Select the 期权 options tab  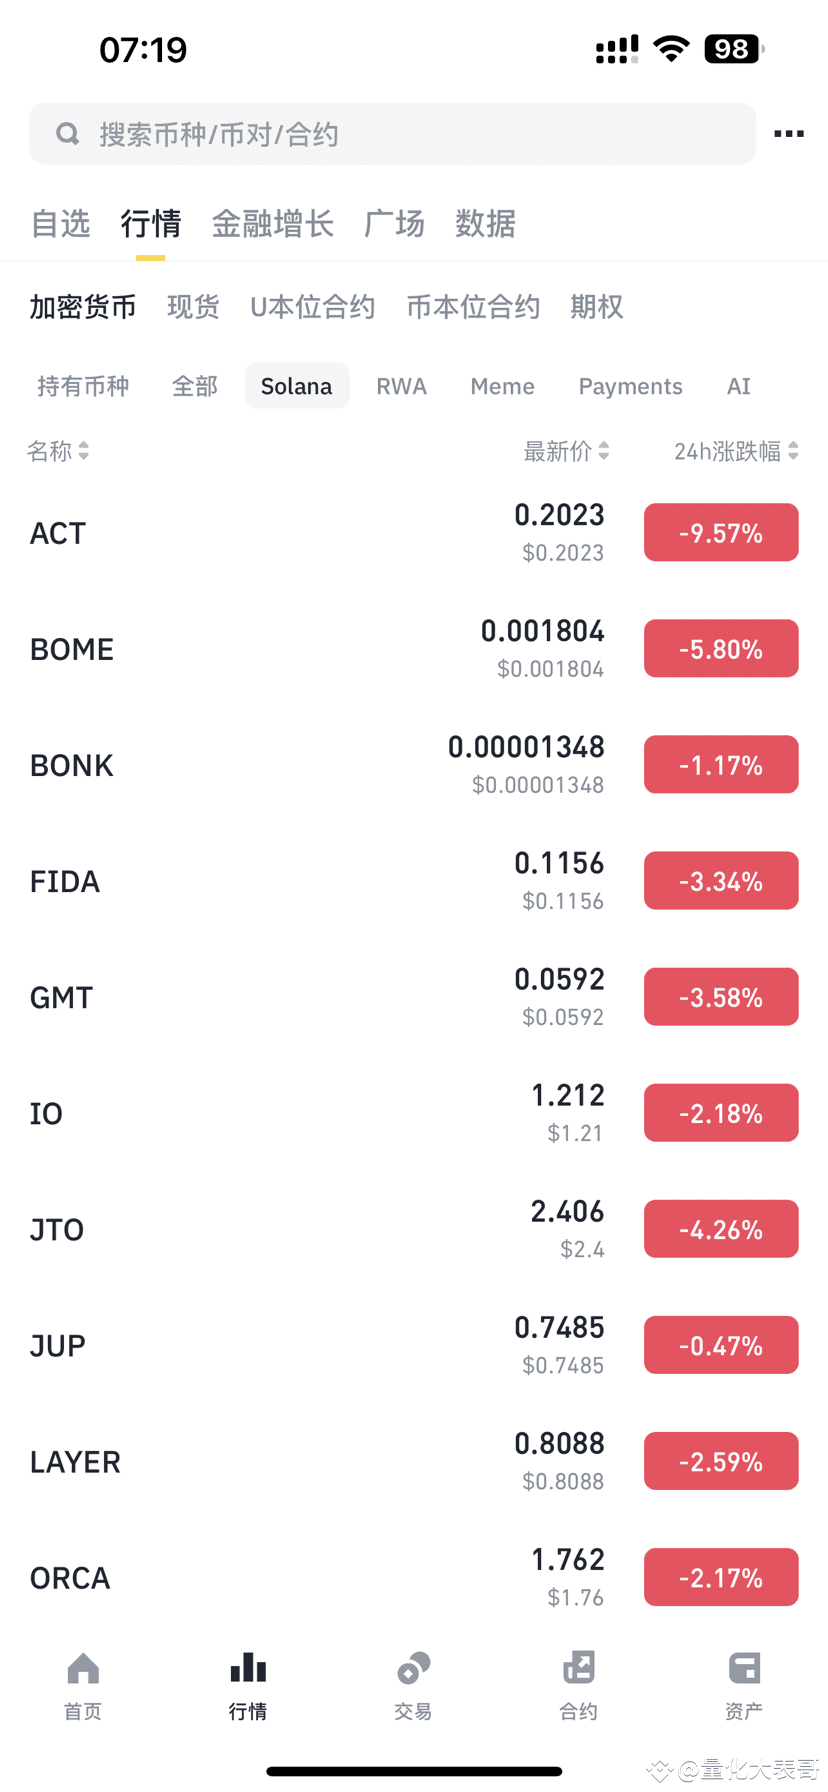tap(596, 307)
